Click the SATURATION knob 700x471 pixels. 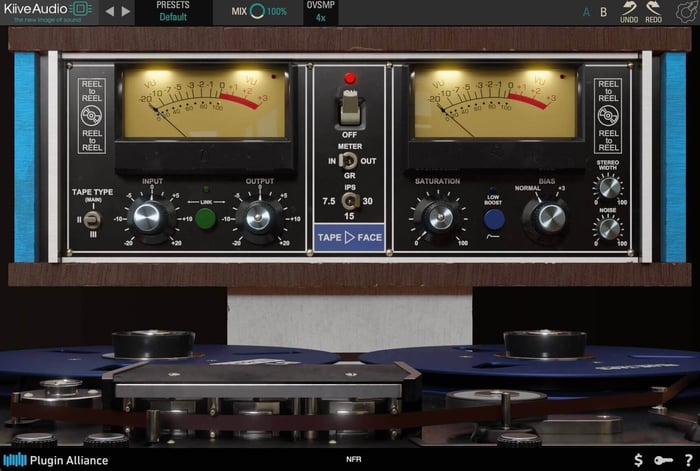click(439, 217)
